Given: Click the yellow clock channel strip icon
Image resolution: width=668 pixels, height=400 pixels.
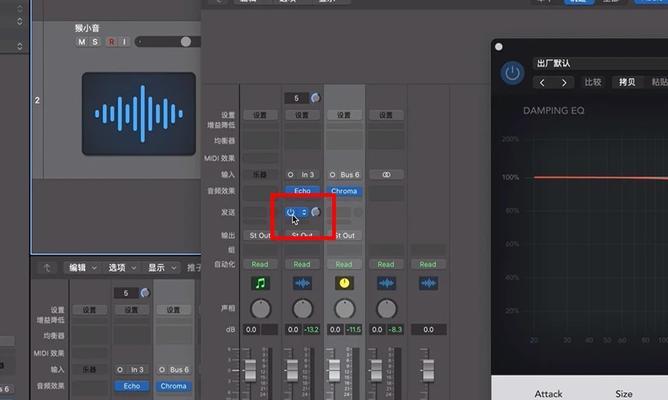Looking at the screenshot, I should tap(344, 284).
